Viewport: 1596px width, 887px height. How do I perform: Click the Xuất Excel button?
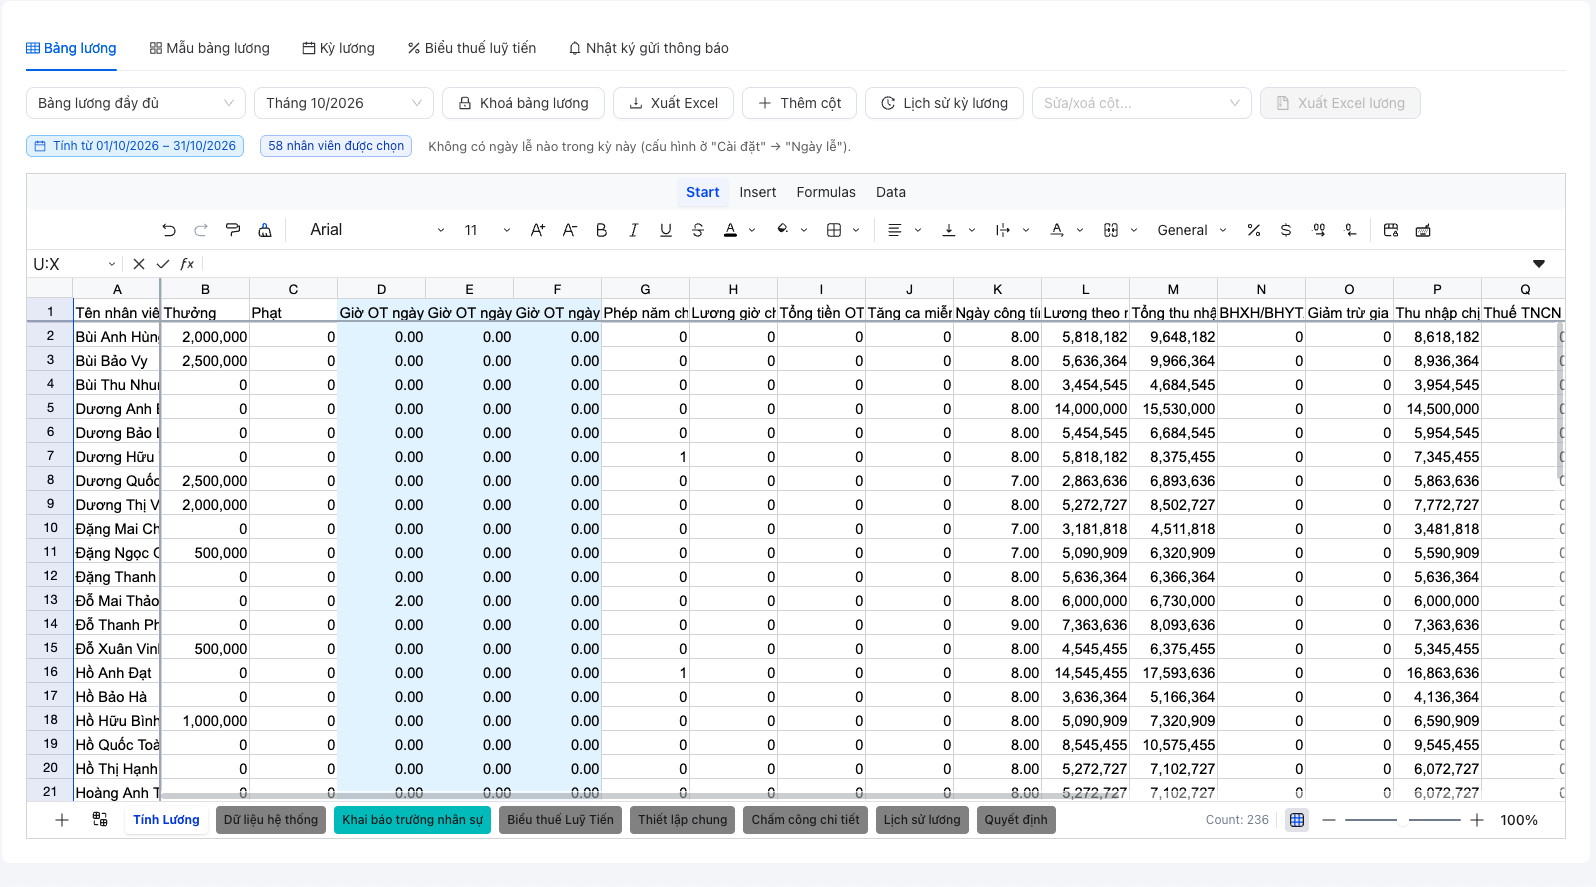[673, 103]
